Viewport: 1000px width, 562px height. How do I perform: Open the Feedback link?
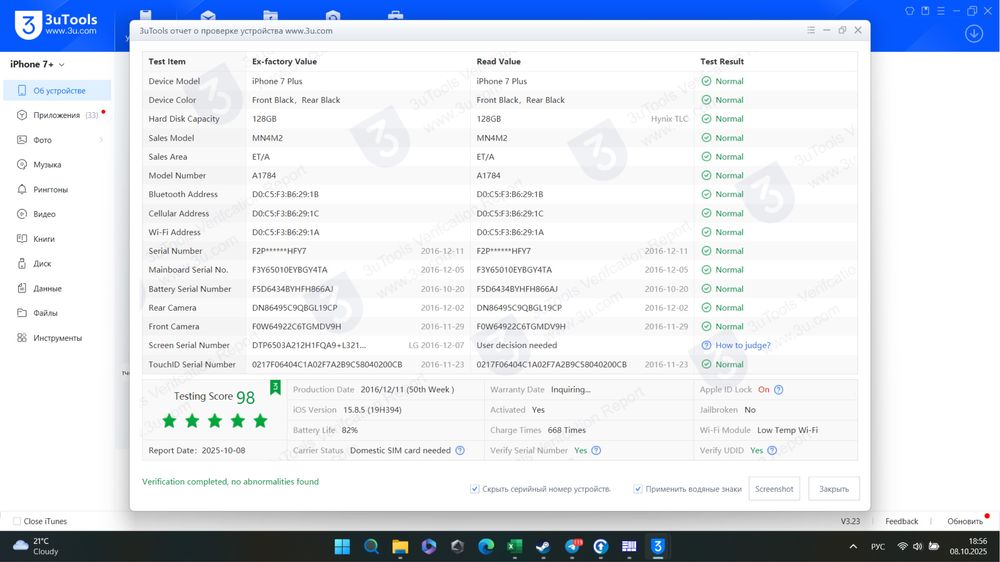coord(901,521)
